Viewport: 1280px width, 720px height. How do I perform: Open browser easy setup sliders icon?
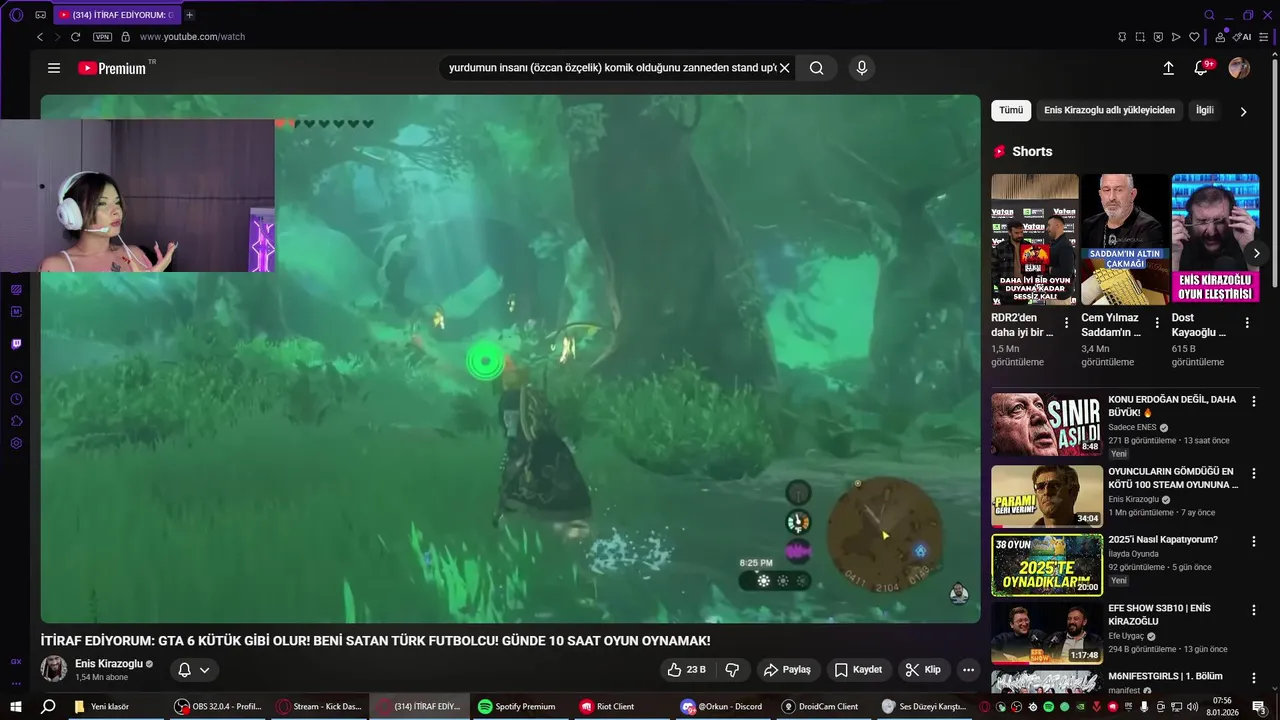pyautogui.click(x=1266, y=37)
